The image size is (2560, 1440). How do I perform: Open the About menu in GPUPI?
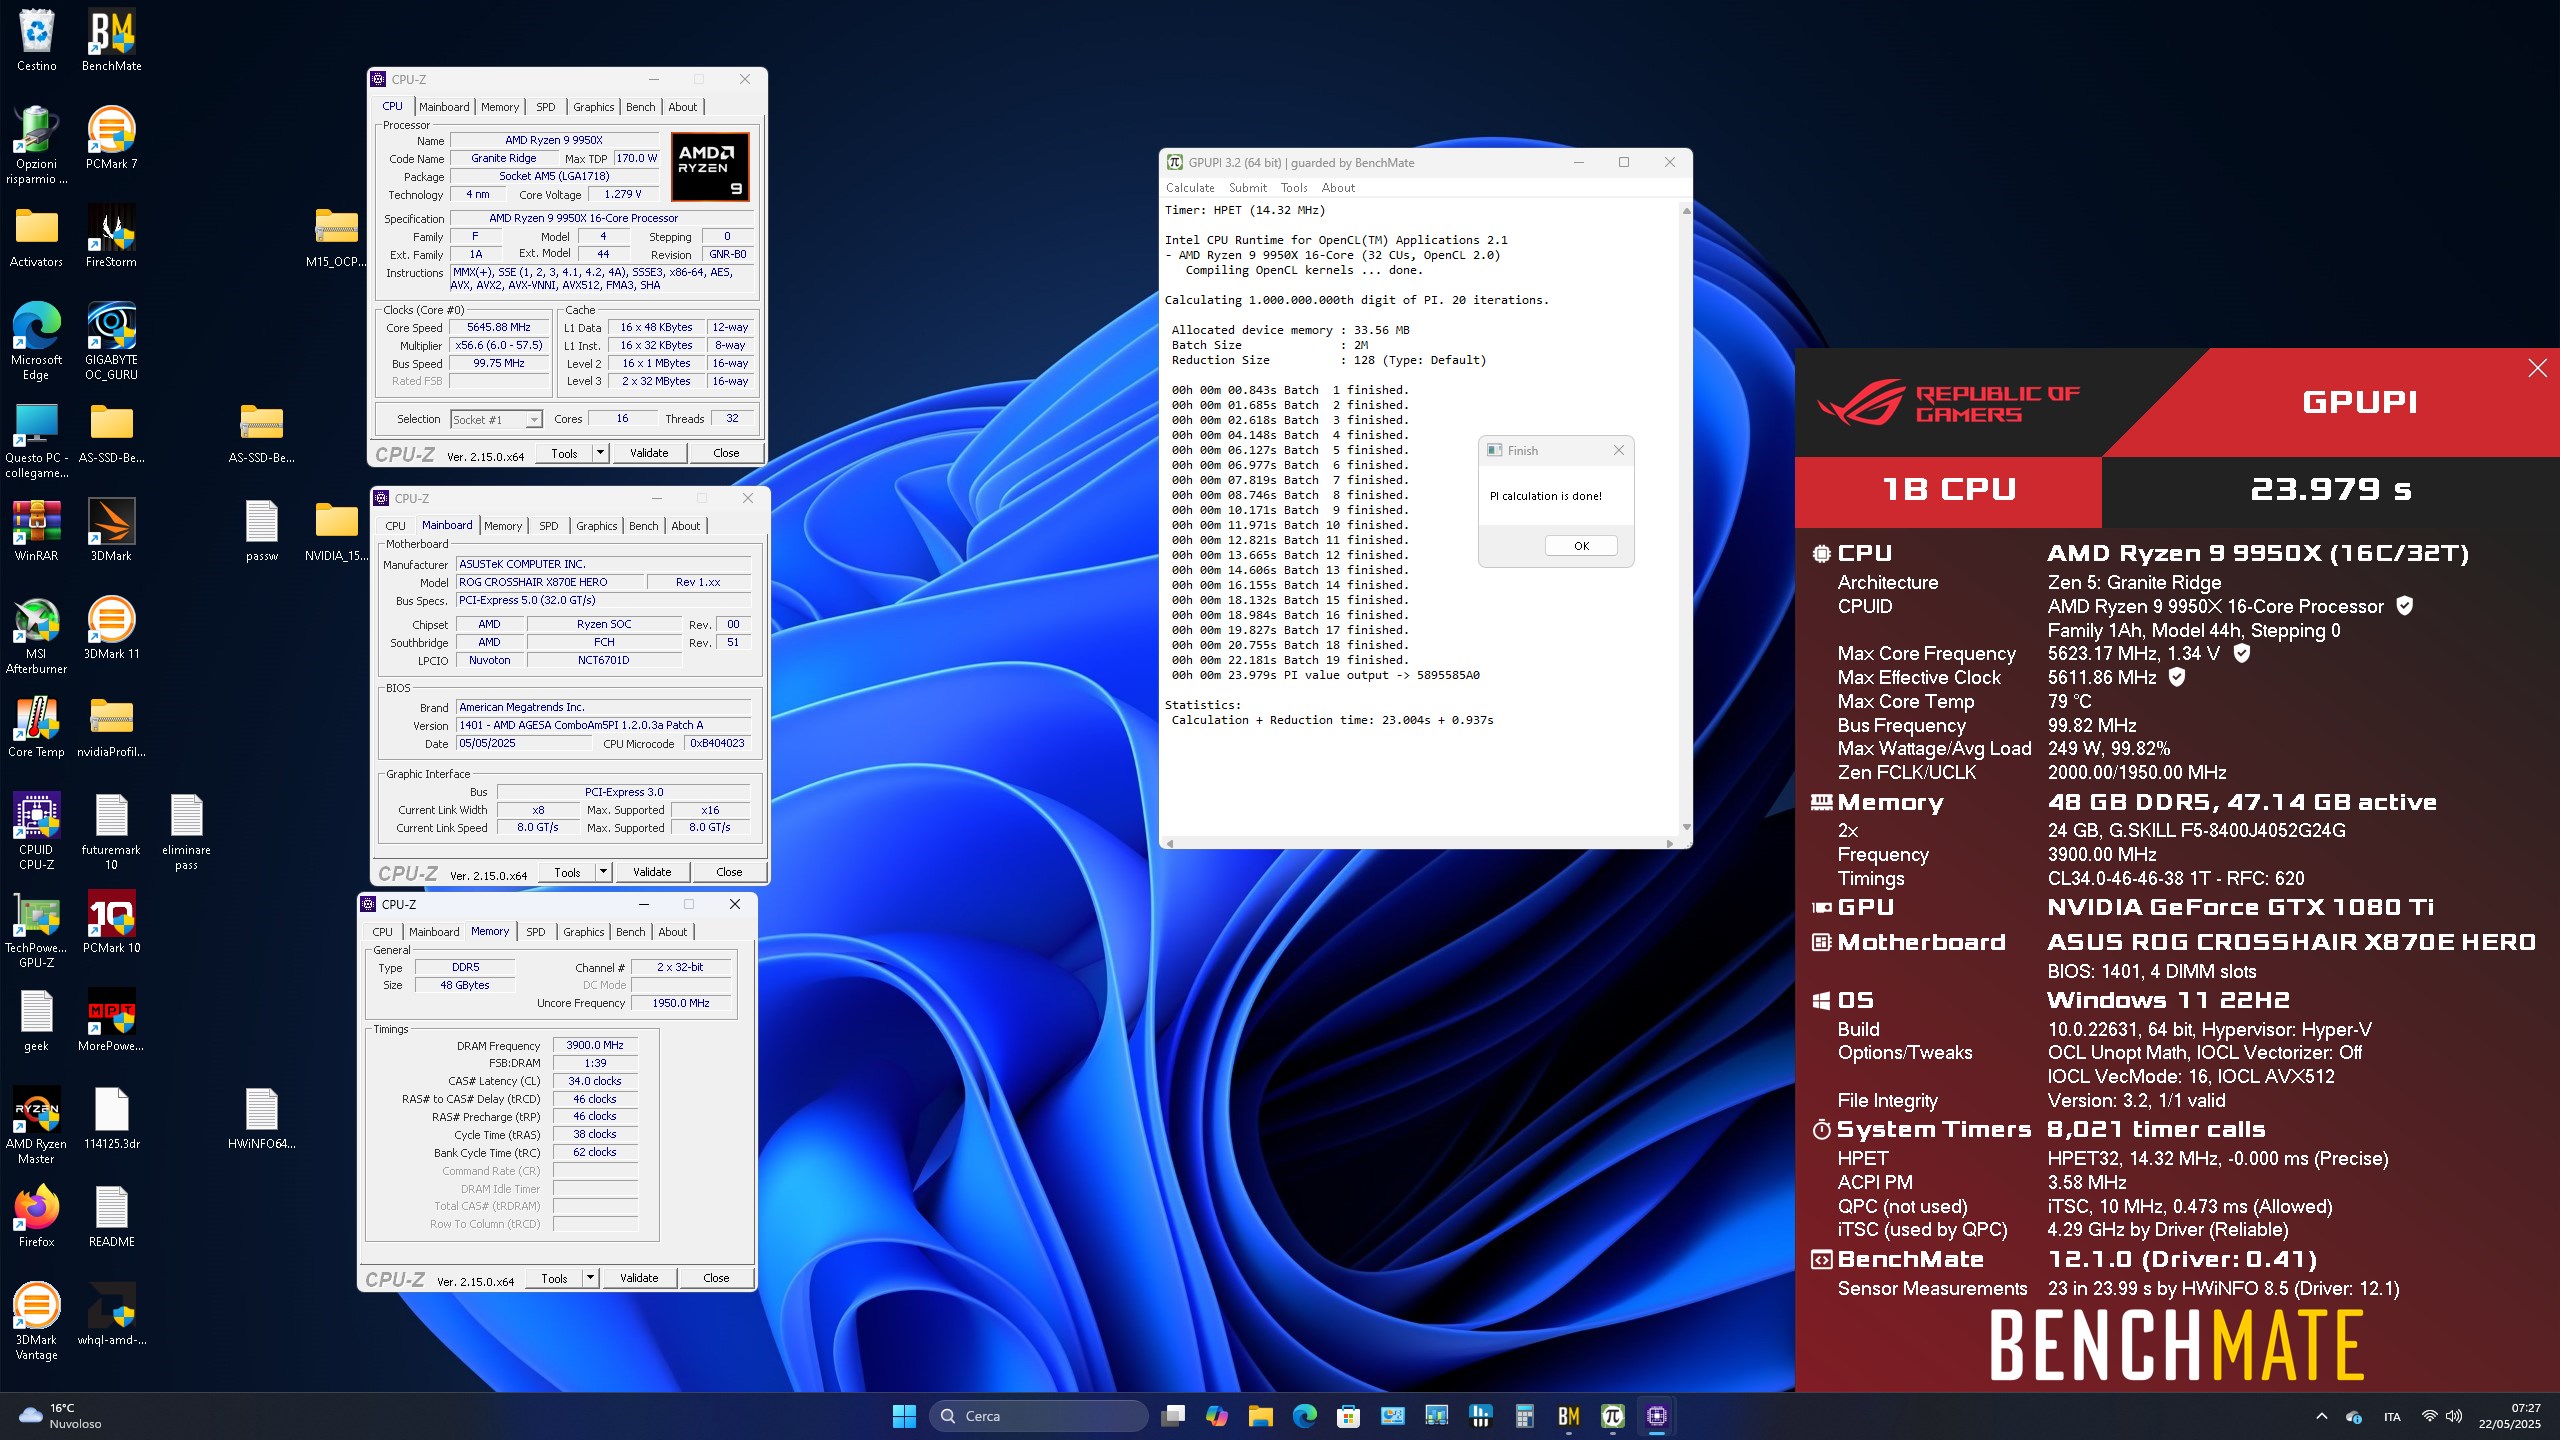point(1338,188)
